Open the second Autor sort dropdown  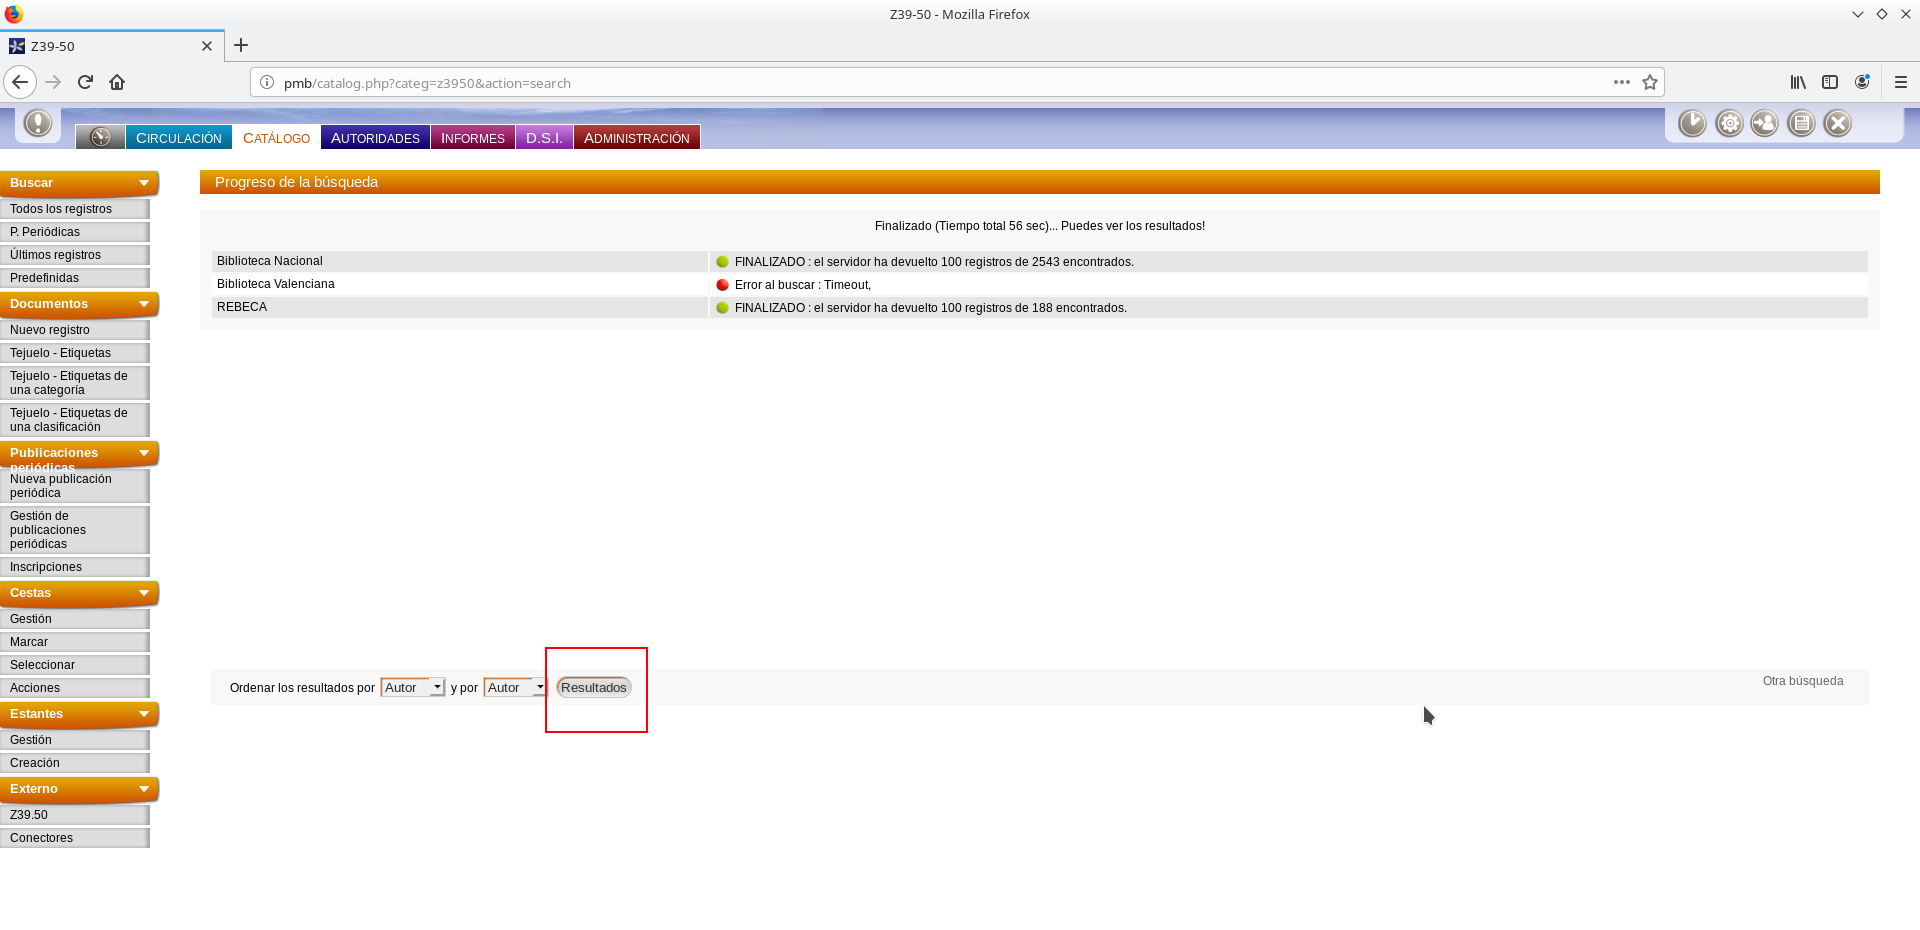pyautogui.click(x=515, y=687)
